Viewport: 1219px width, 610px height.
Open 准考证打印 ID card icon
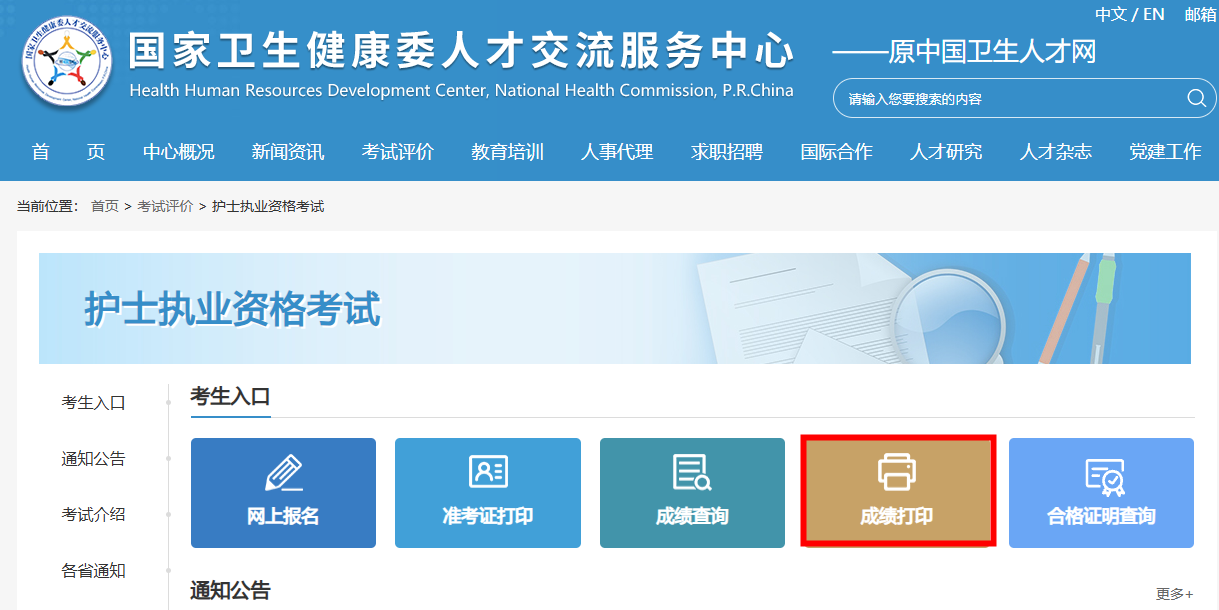(x=488, y=472)
